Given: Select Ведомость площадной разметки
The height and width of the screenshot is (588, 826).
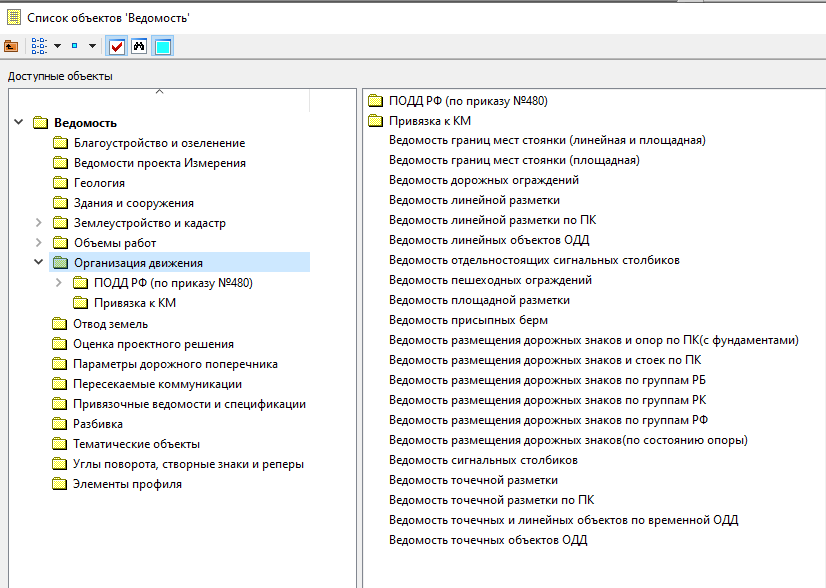Looking at the screenshot, I should tap(479, 300).
